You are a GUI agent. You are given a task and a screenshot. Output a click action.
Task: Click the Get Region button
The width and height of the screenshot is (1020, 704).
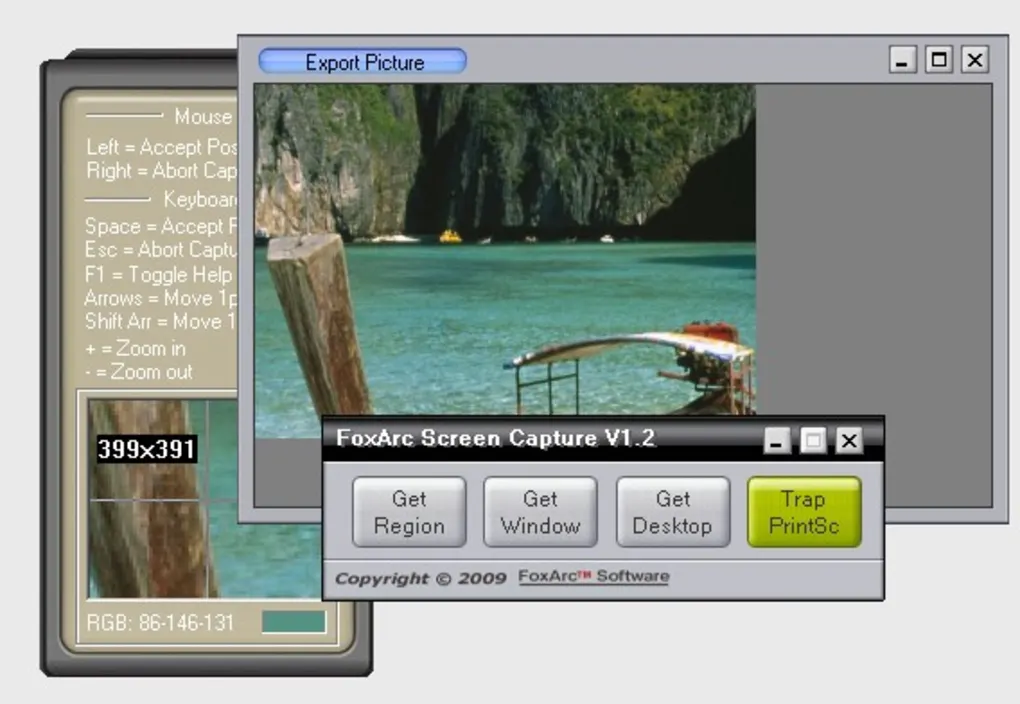point(409,511)
